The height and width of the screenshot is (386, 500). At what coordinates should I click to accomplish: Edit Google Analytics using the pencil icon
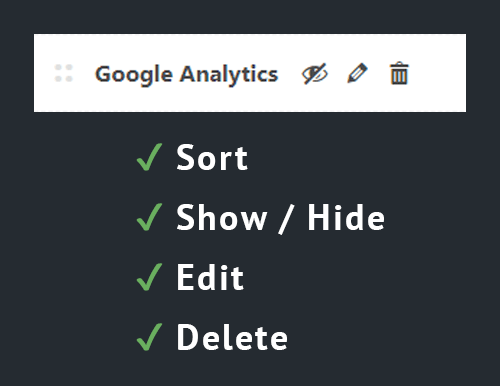[357, 73]
